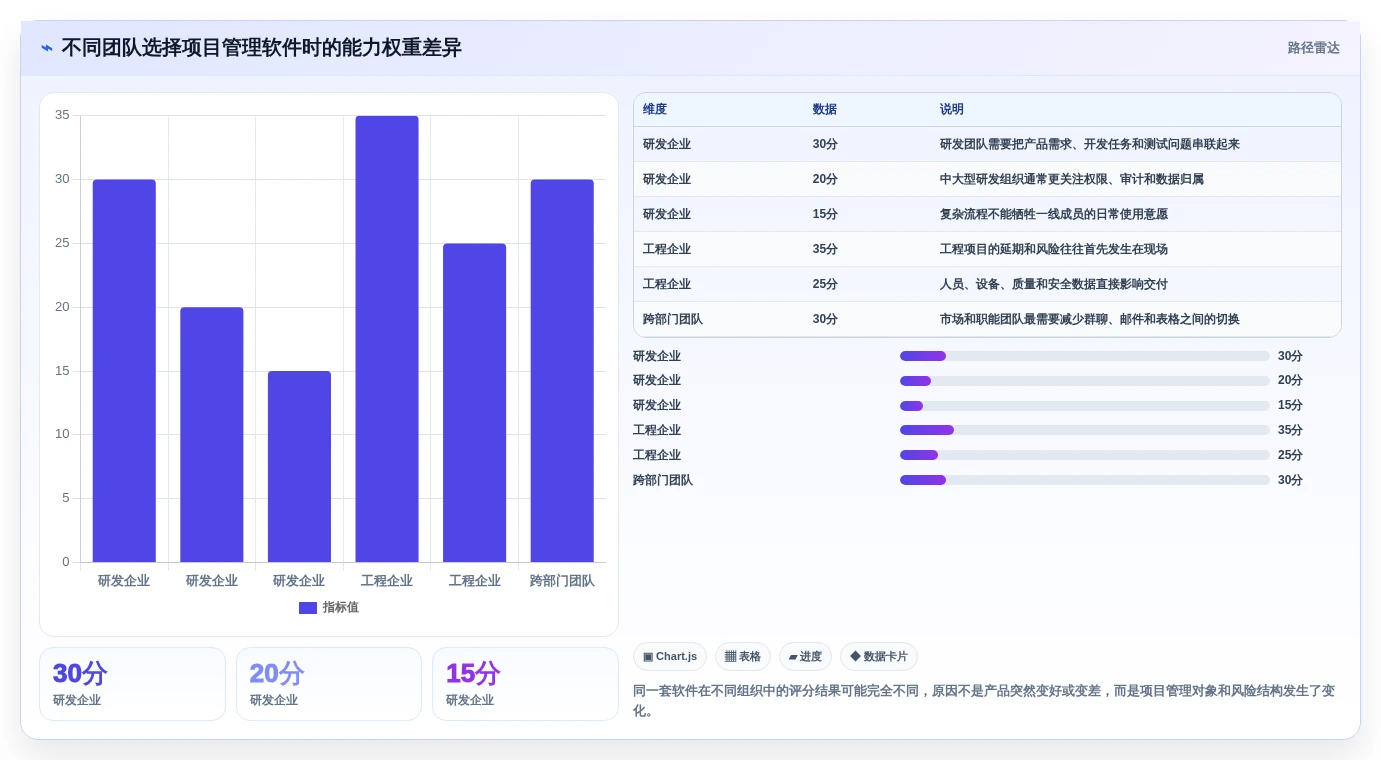
Task: Select the row 复杂流程不能牺牲一线成员的日常使用意愿
Action: (987, 214)
